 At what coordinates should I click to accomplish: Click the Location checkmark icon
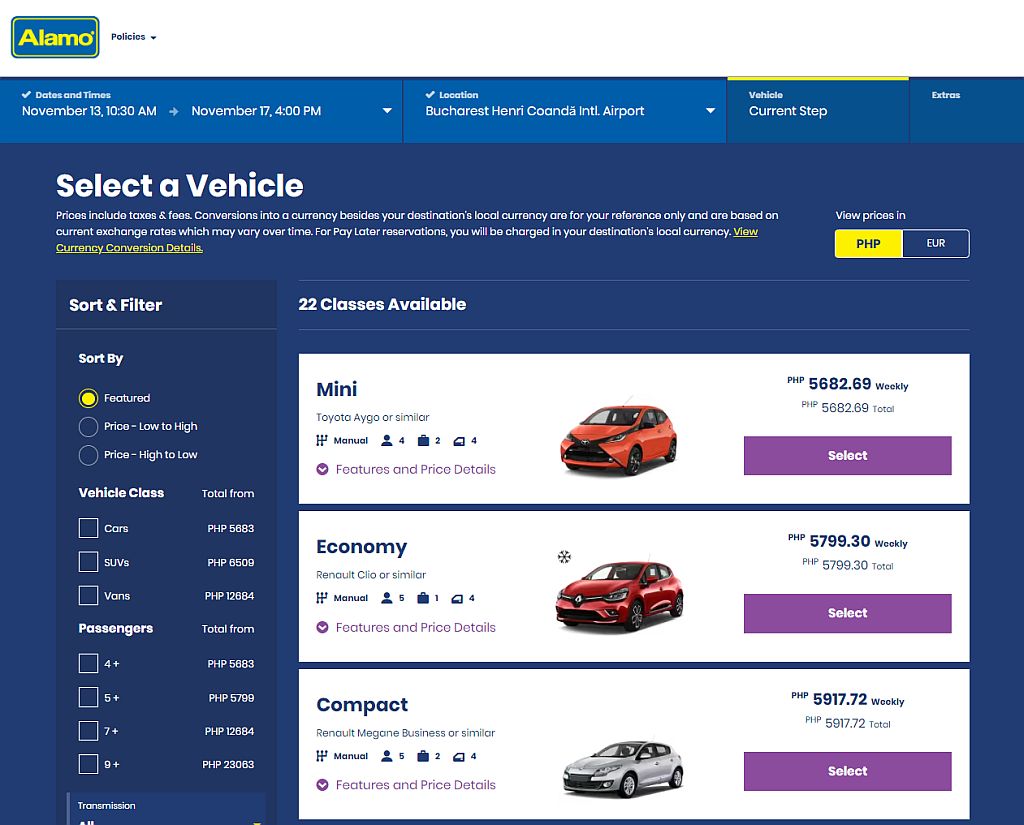pyautogui.click(x=430, y=95)
